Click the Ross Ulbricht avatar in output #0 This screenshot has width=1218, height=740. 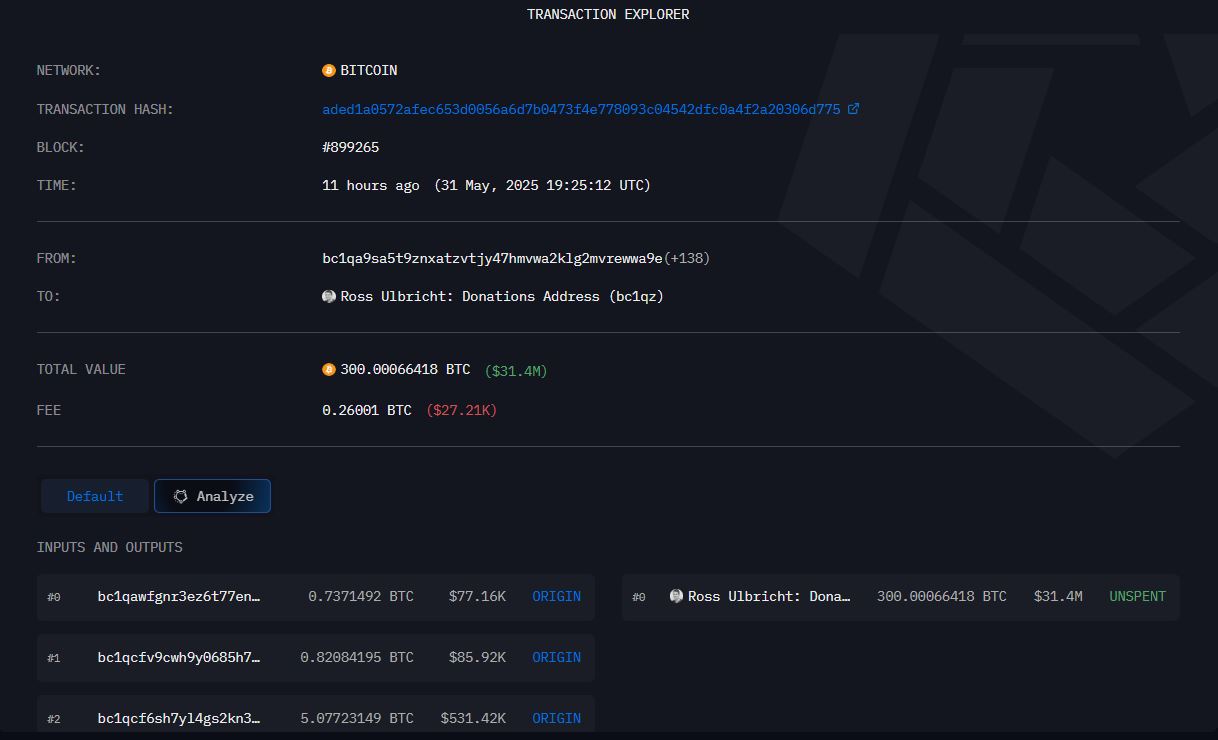676,596
